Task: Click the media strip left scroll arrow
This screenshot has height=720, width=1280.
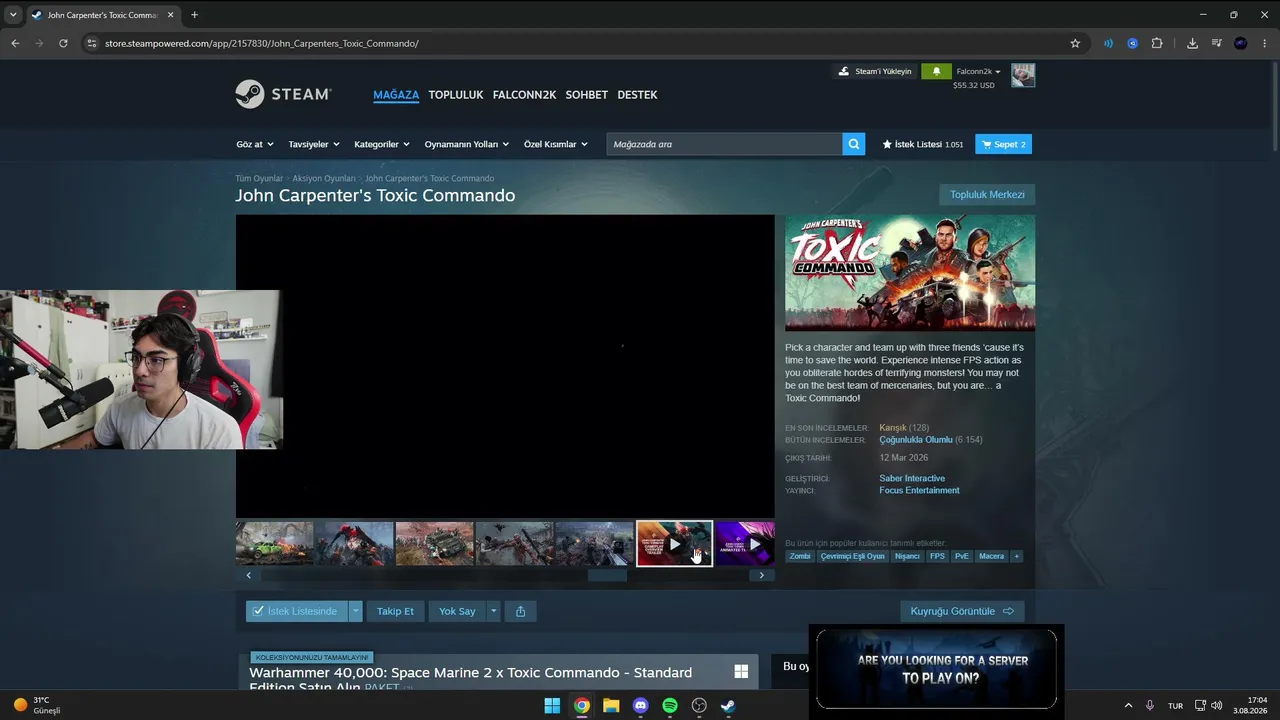Action: 249,575
